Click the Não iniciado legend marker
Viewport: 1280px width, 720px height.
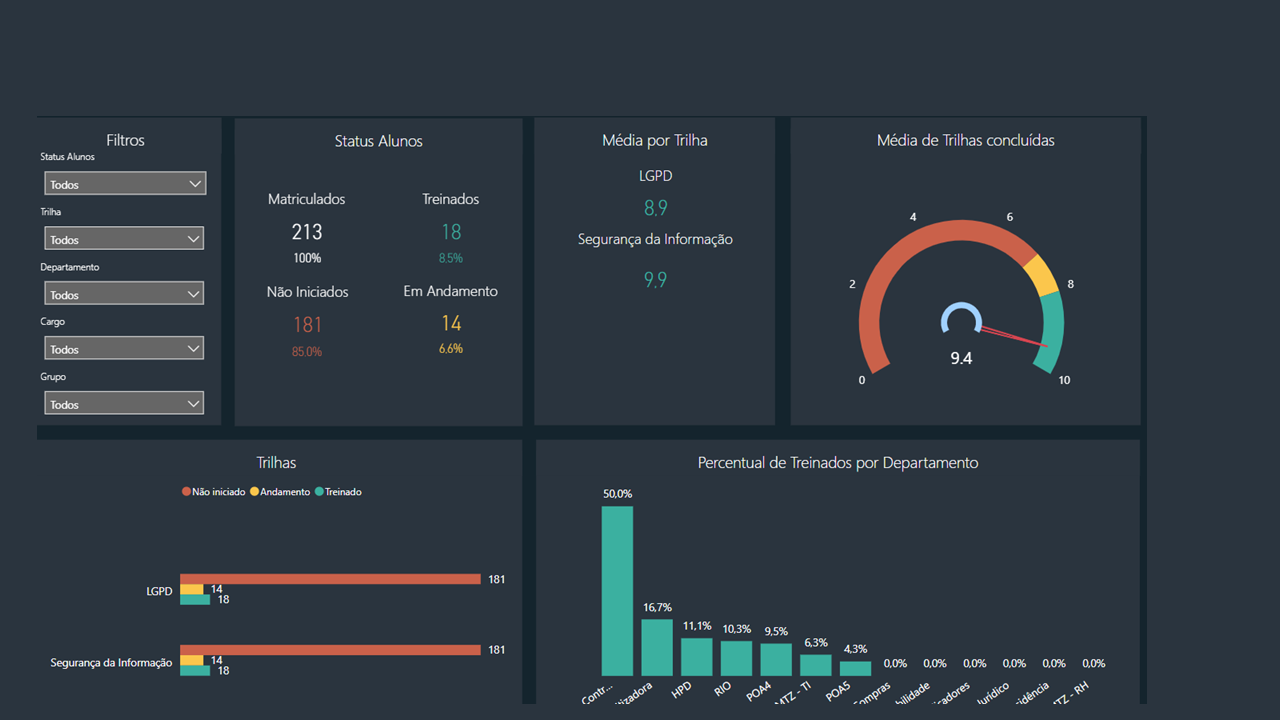(186, 492)
